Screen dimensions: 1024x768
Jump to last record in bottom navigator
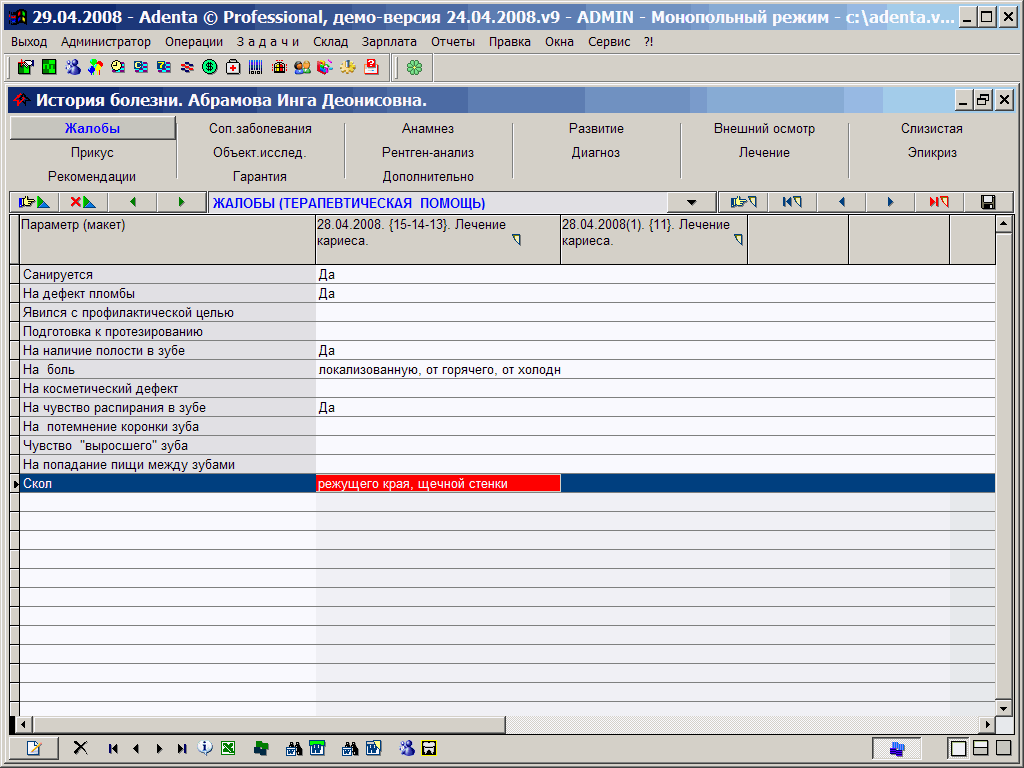181,748
